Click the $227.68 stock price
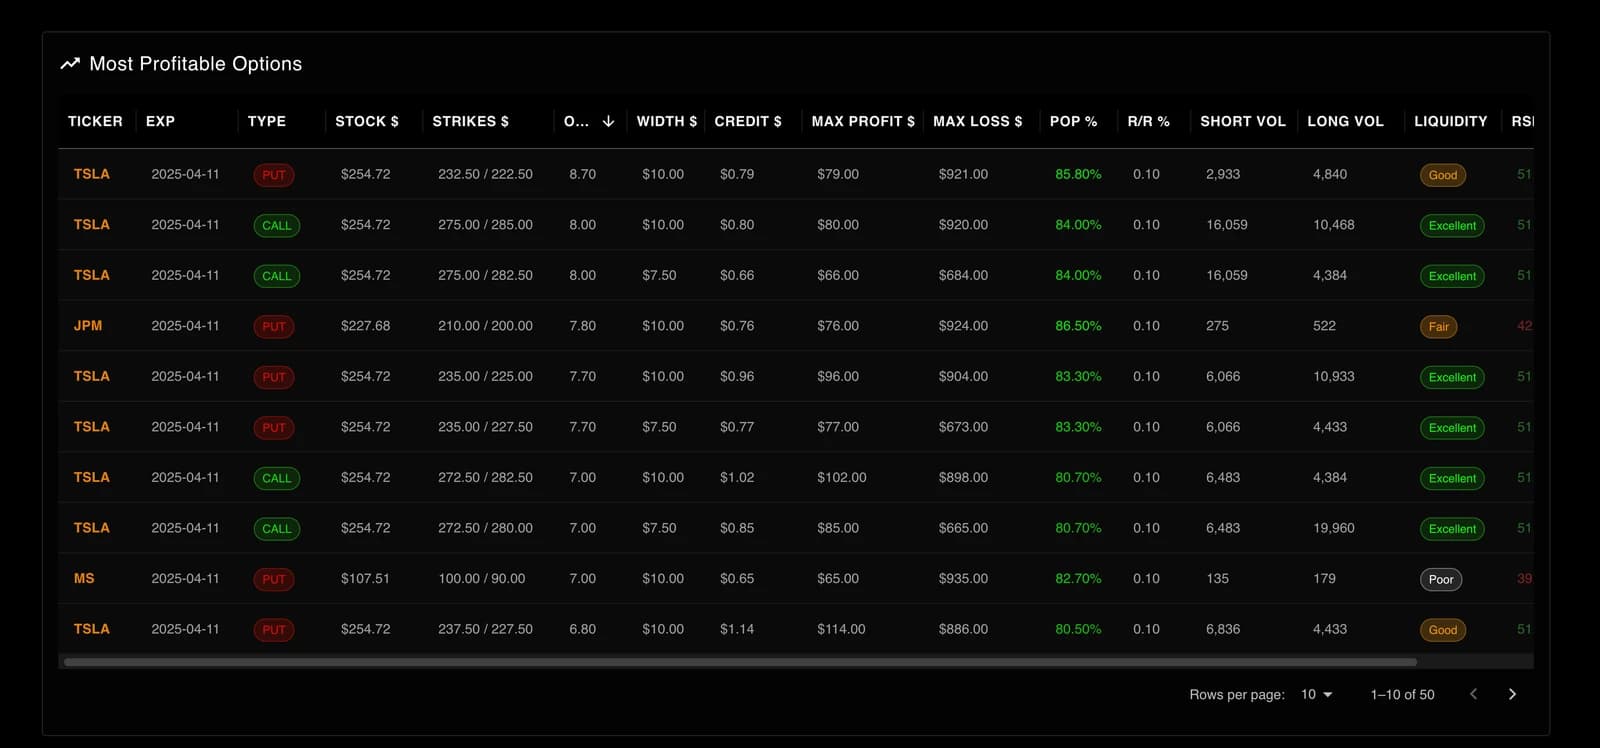 tap(365, 326)
